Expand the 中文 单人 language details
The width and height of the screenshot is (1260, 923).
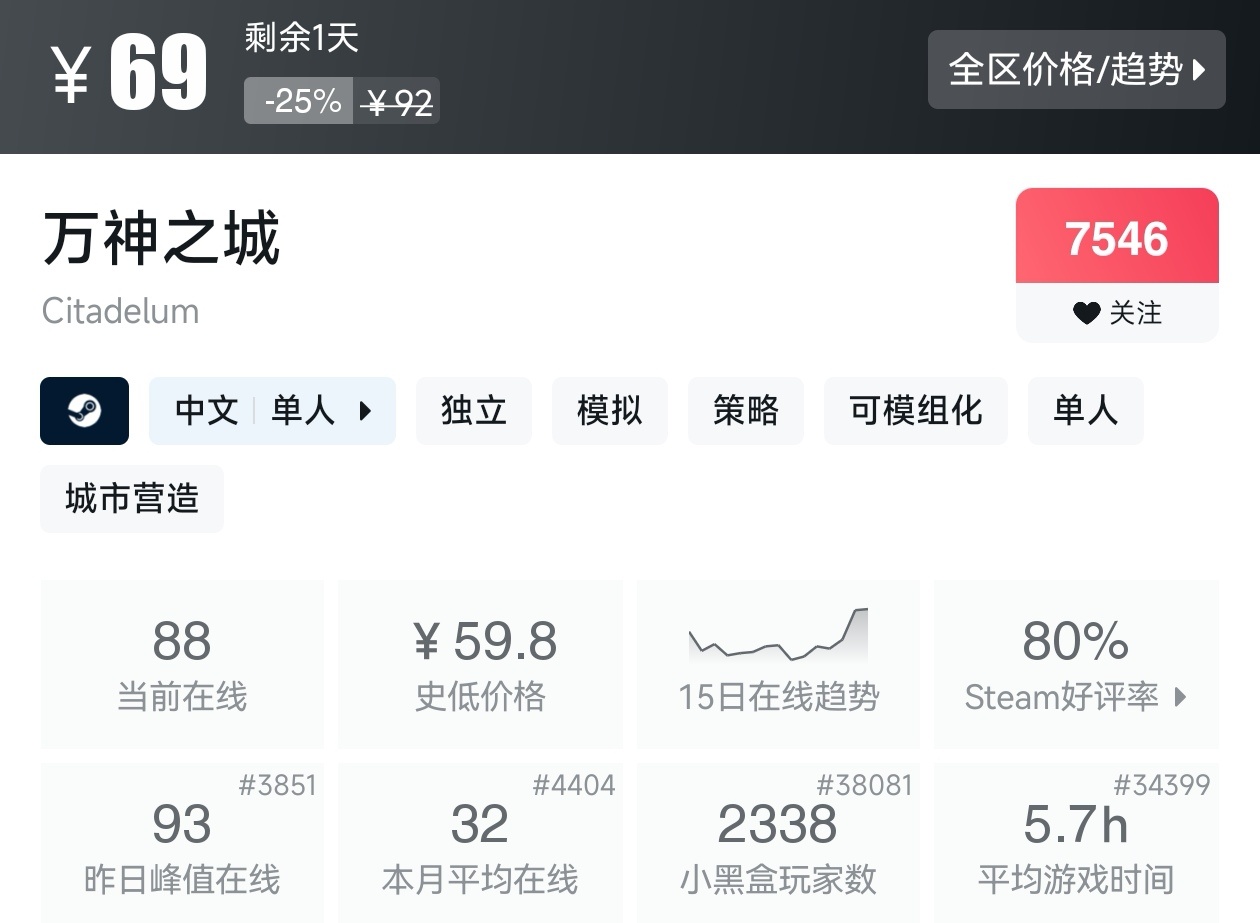tap(272, 411)
